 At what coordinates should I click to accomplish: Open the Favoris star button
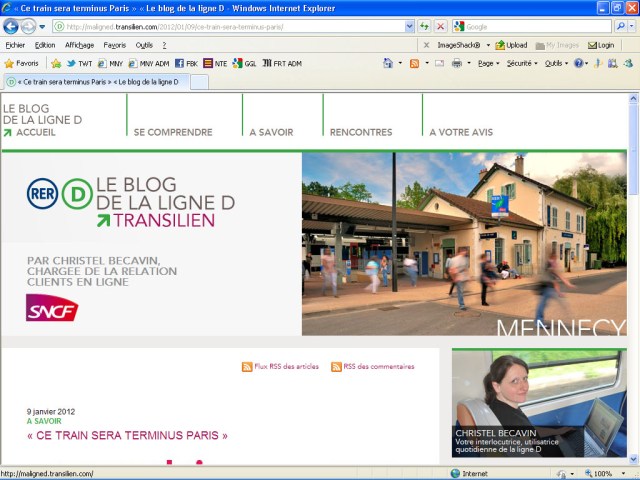click(22, 63)
